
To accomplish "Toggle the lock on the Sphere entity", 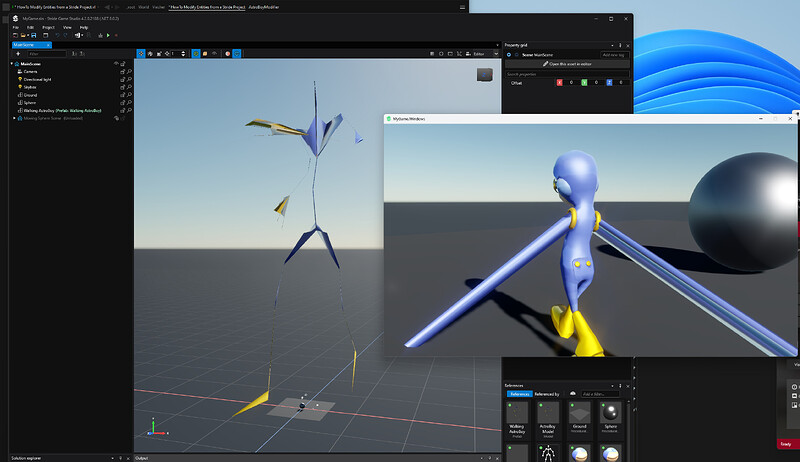I will (122, 102).
